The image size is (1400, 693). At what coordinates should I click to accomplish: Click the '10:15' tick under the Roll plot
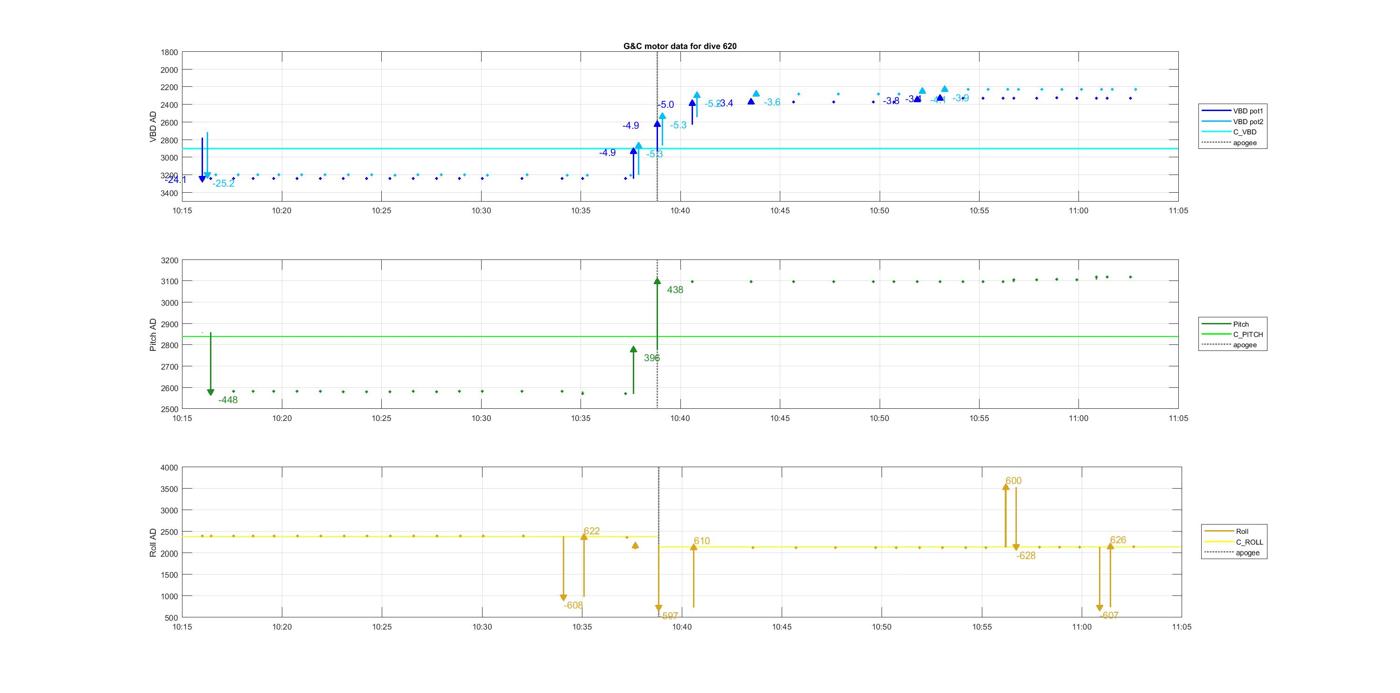(182, 627)
